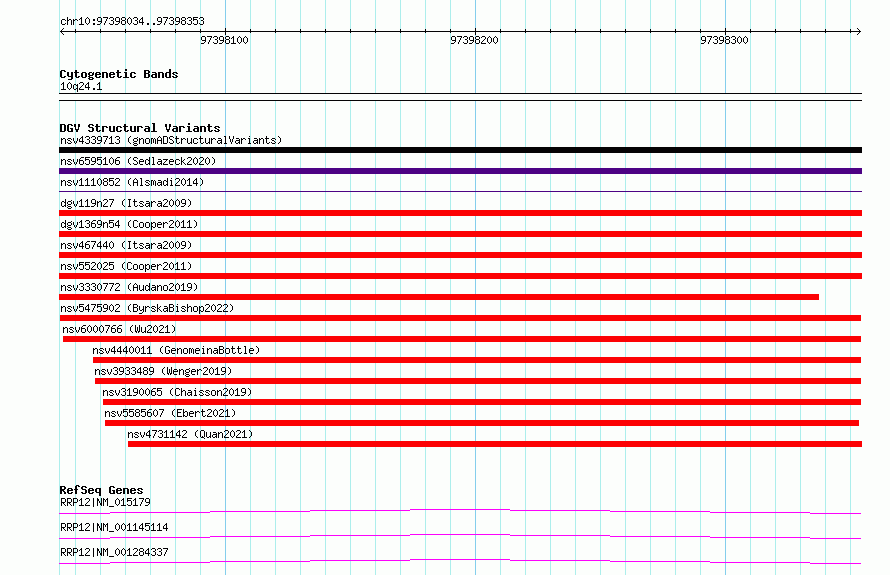The width and height of the screenshot is (890, 575).
Task: Select the red nsv6000766 variant bar
Action: (462, 339)
